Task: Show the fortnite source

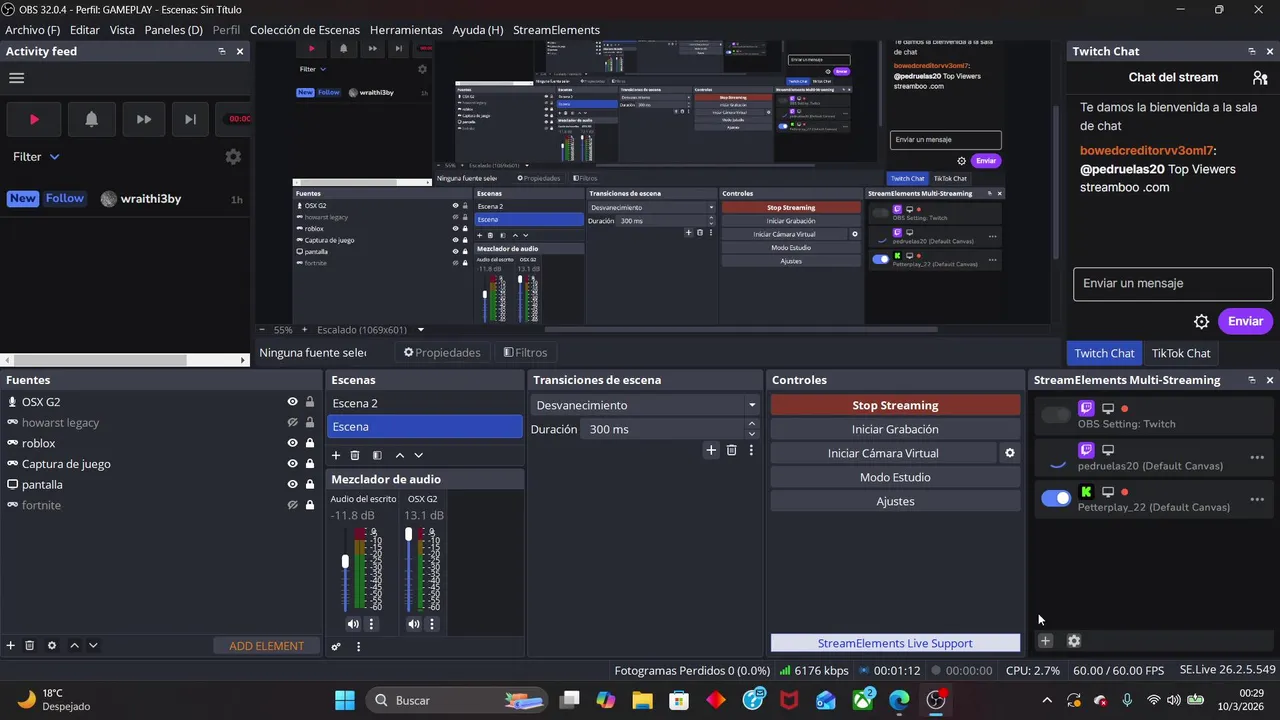Action: point(293,505)
